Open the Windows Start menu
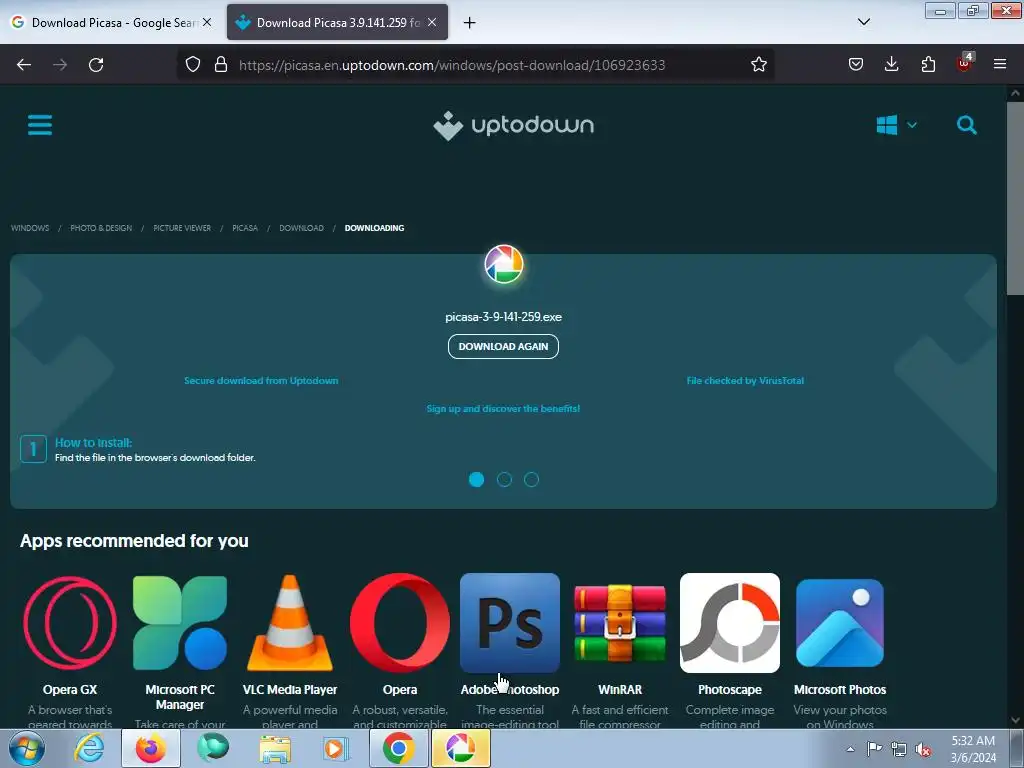This screenshot has height=768, width=1024. (x=27, y=748)
